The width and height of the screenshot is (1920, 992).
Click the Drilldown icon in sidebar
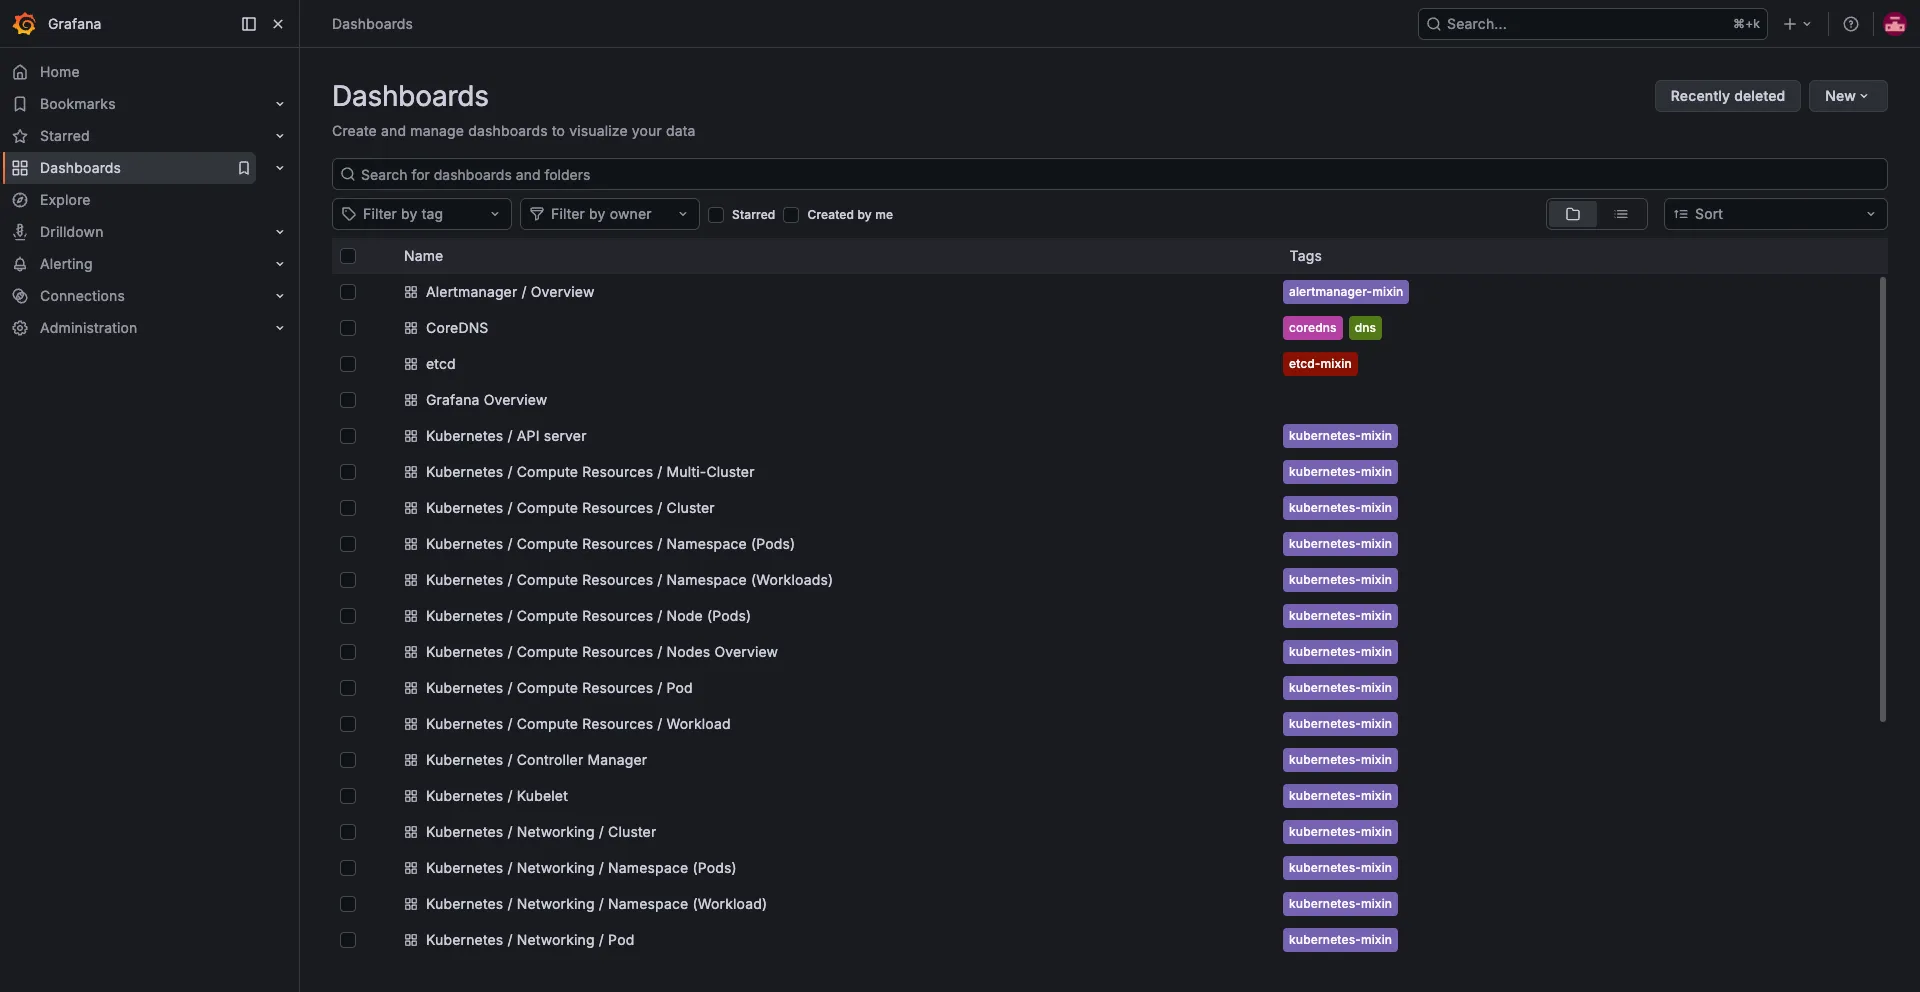coord(20,232)
